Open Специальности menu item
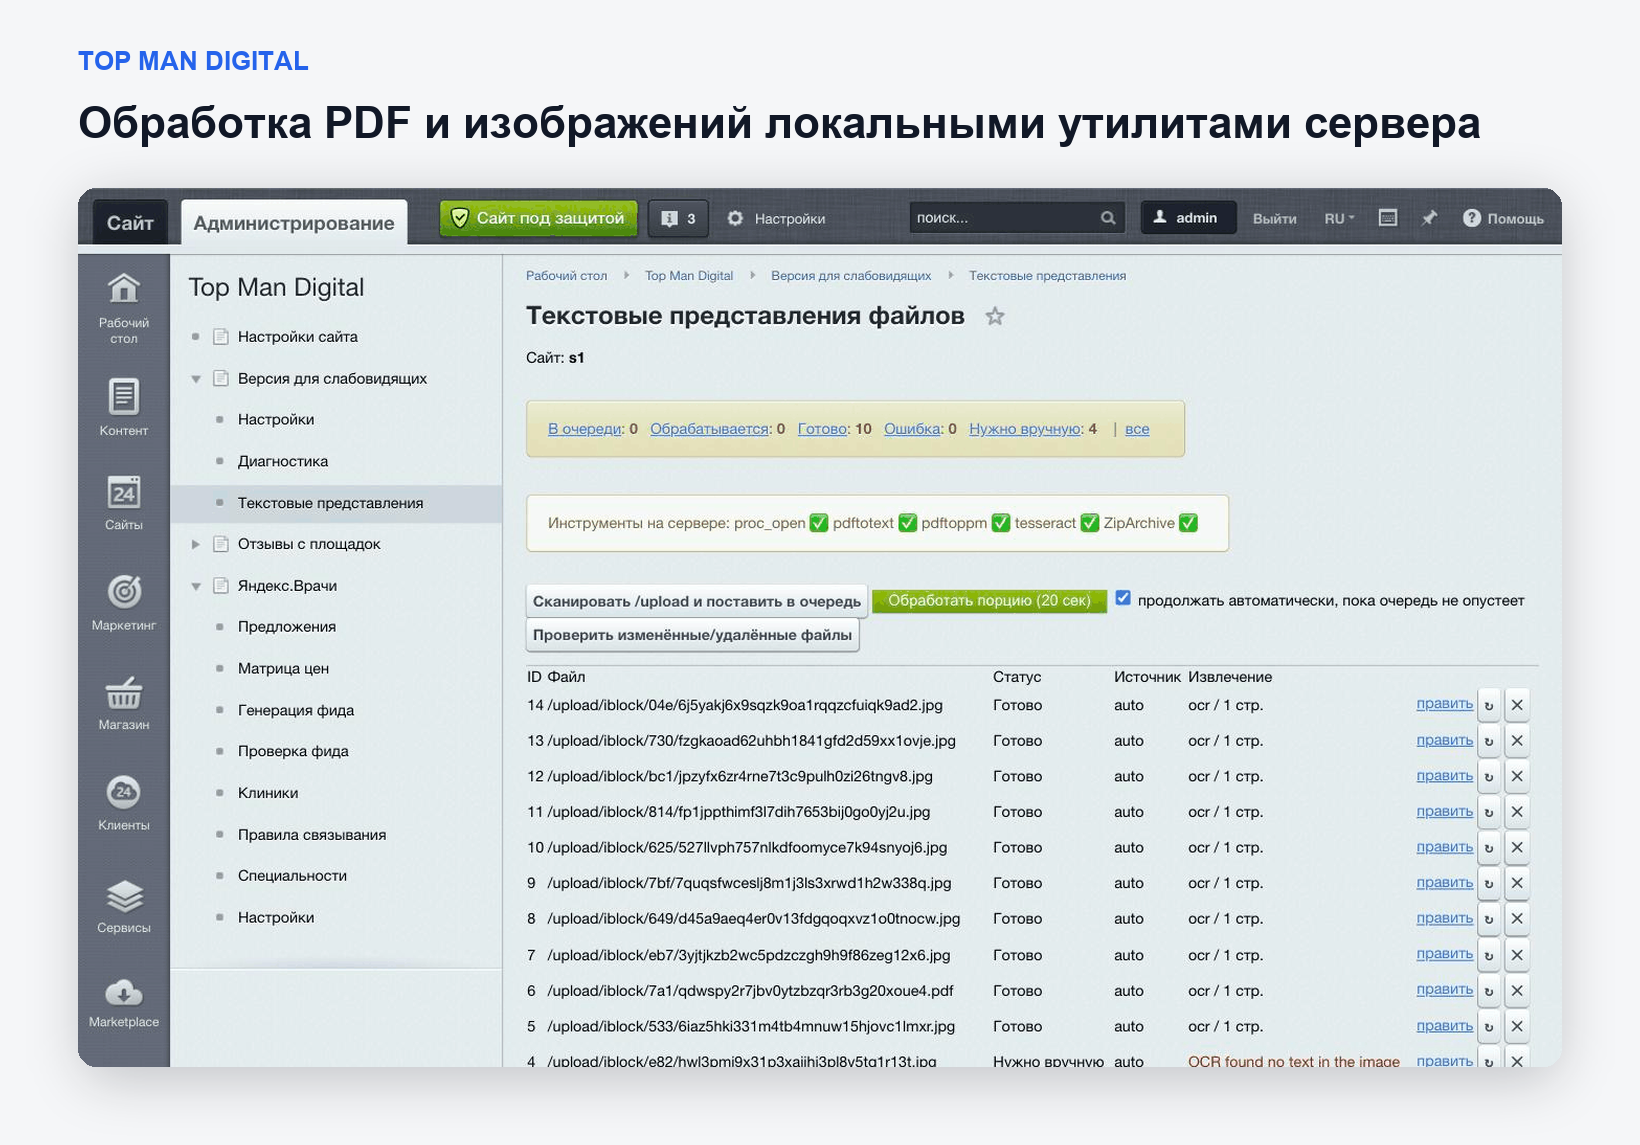 292,876
